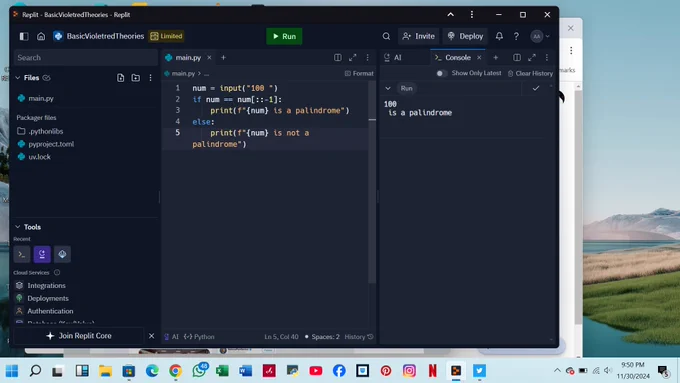Open the search magnifier in header
This screenshot has height=383, width=680.
(386, 36)
